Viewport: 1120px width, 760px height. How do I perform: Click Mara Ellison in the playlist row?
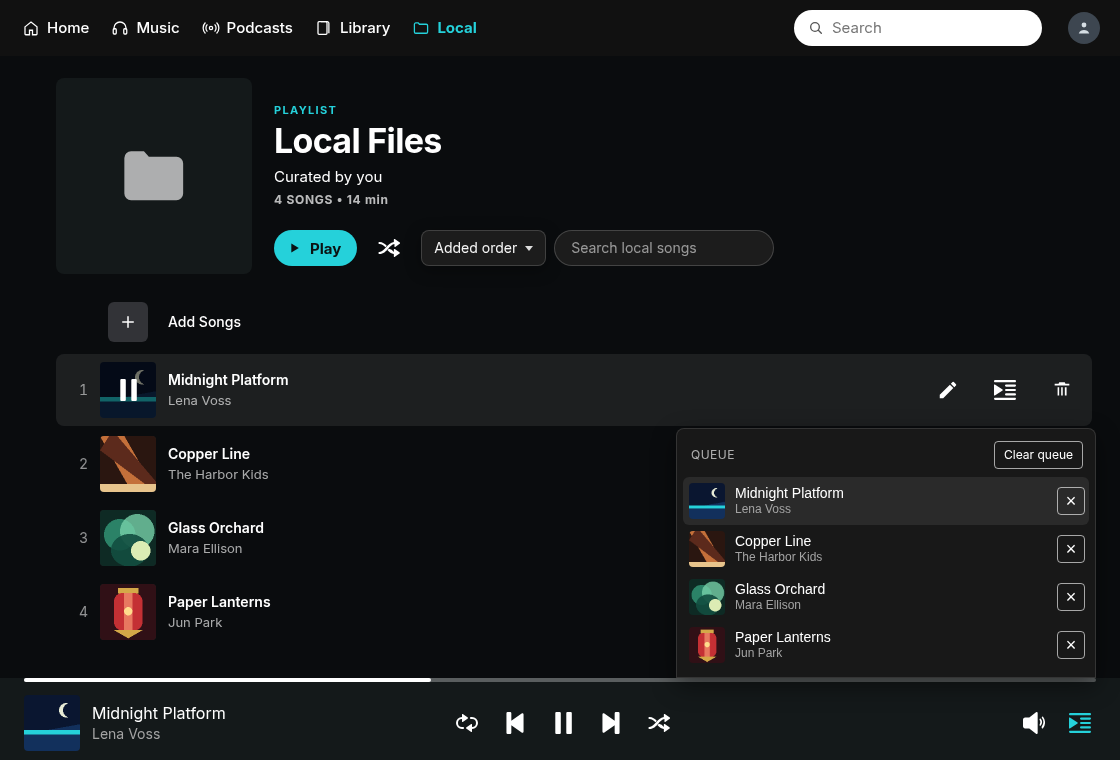point(205,549)
